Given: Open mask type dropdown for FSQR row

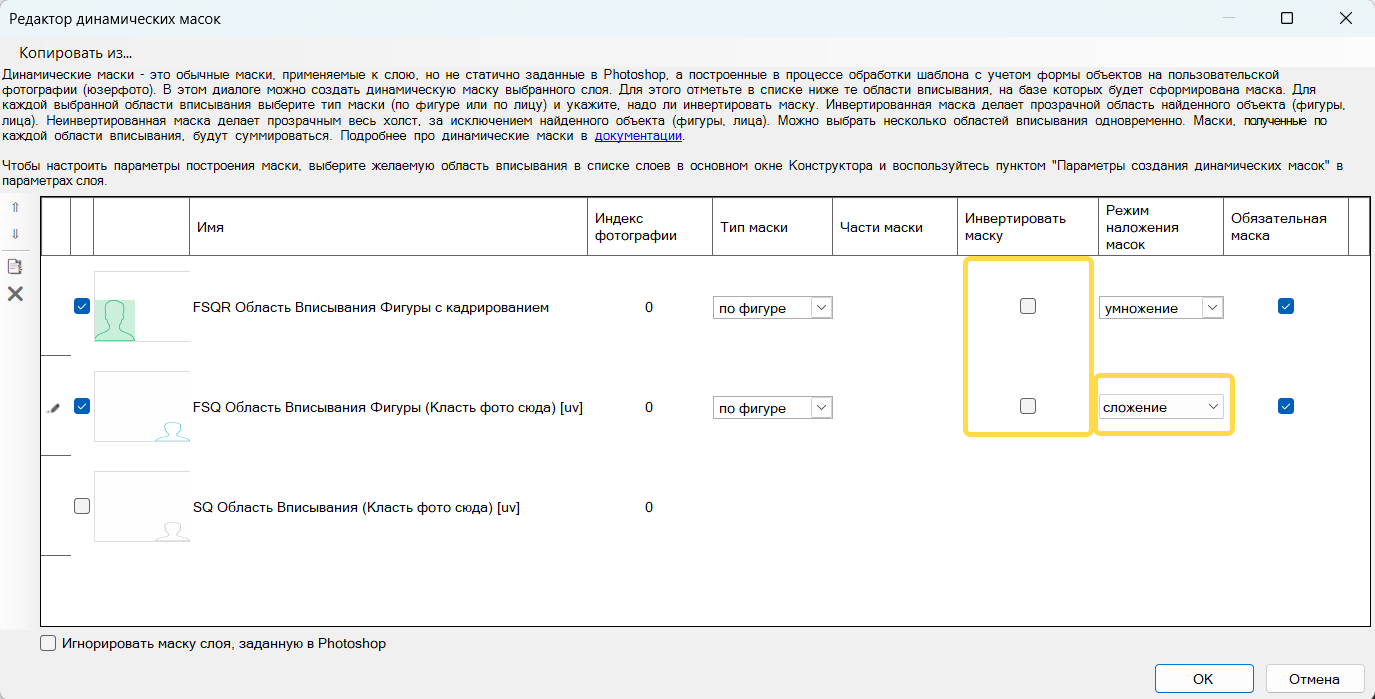Looking at the screenshot, I should [x=772, y=308].
